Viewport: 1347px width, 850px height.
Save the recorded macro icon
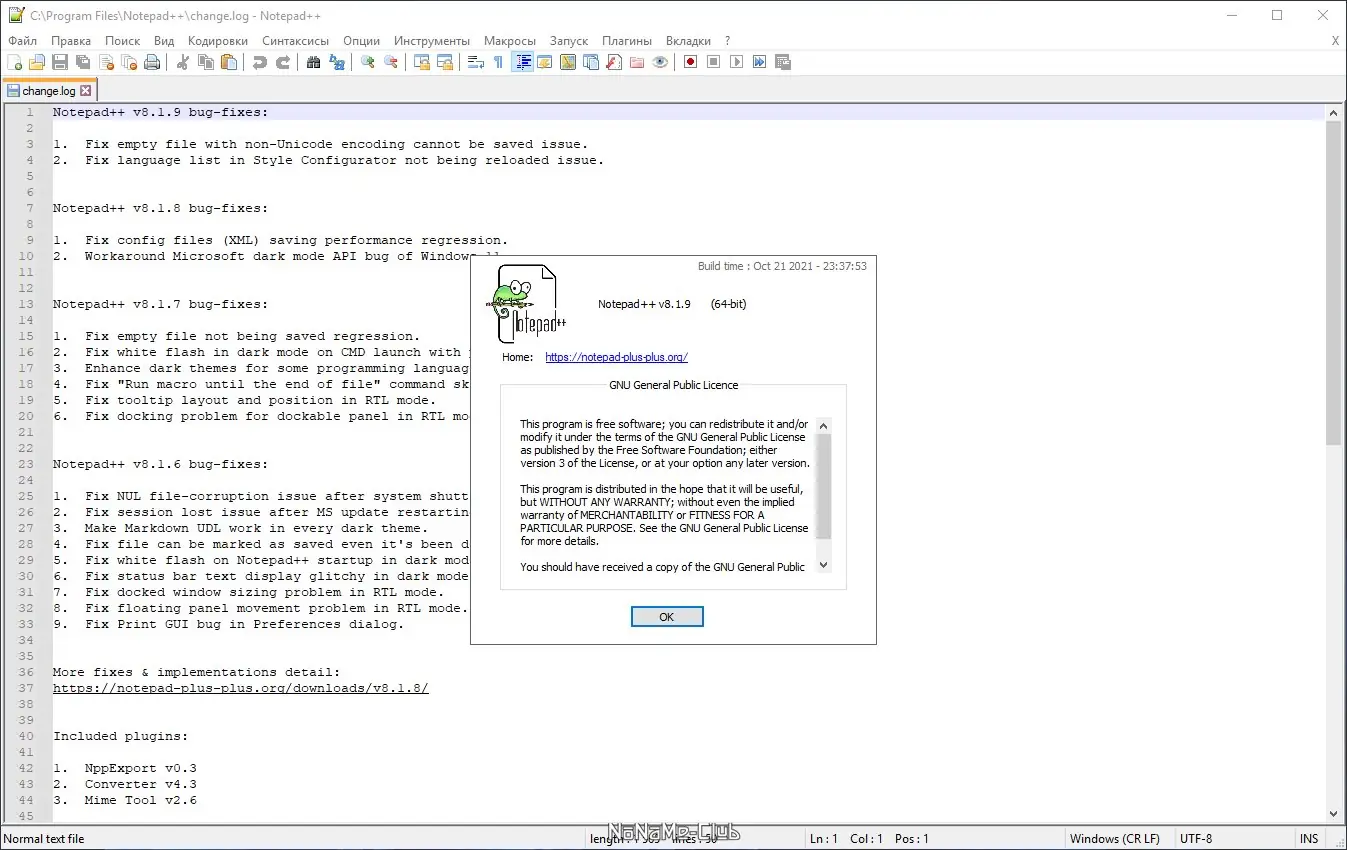[x=783, y=62]
